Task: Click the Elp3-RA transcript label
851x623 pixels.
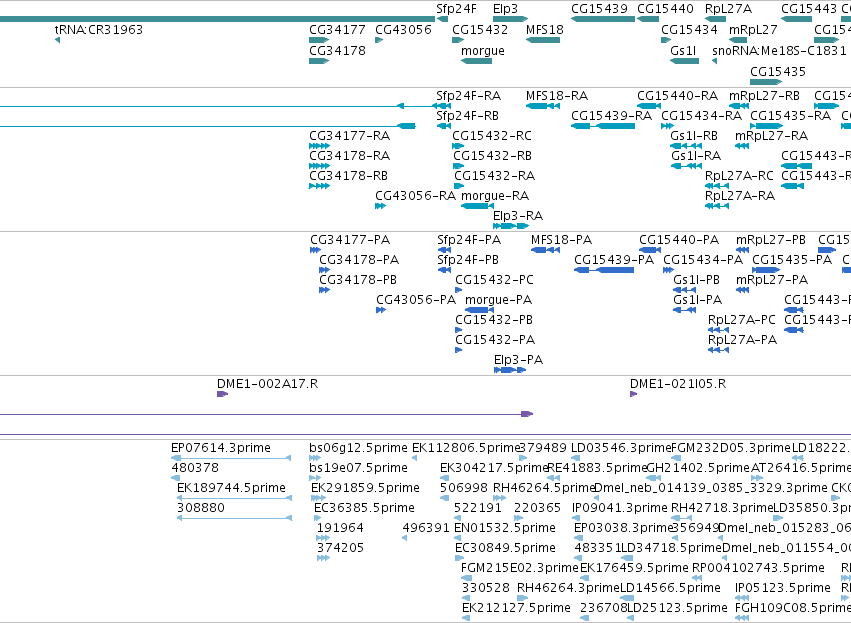Action: pos(518,216)
